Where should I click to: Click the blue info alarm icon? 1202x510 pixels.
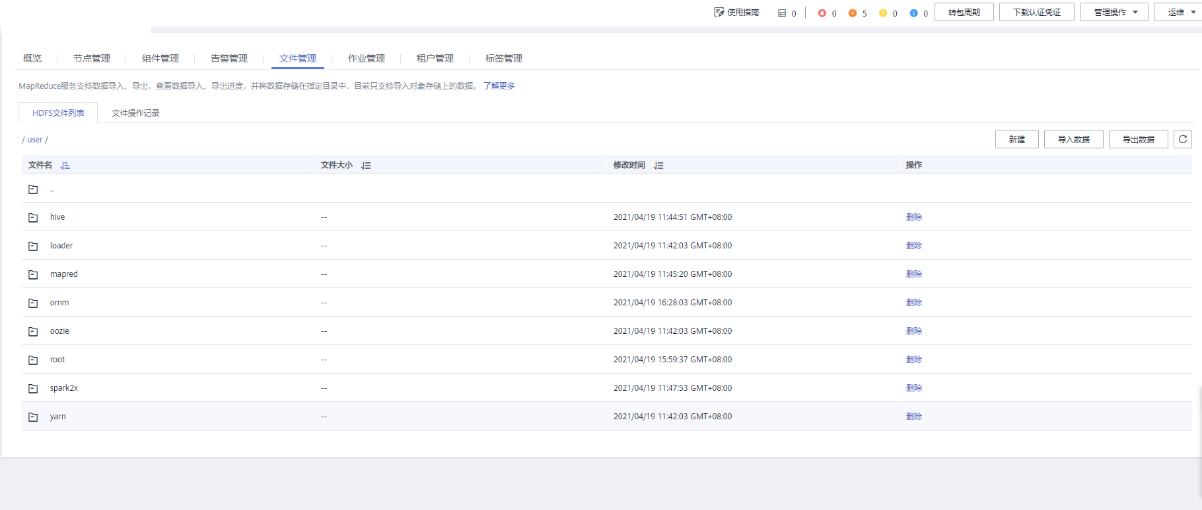(914, 13)
